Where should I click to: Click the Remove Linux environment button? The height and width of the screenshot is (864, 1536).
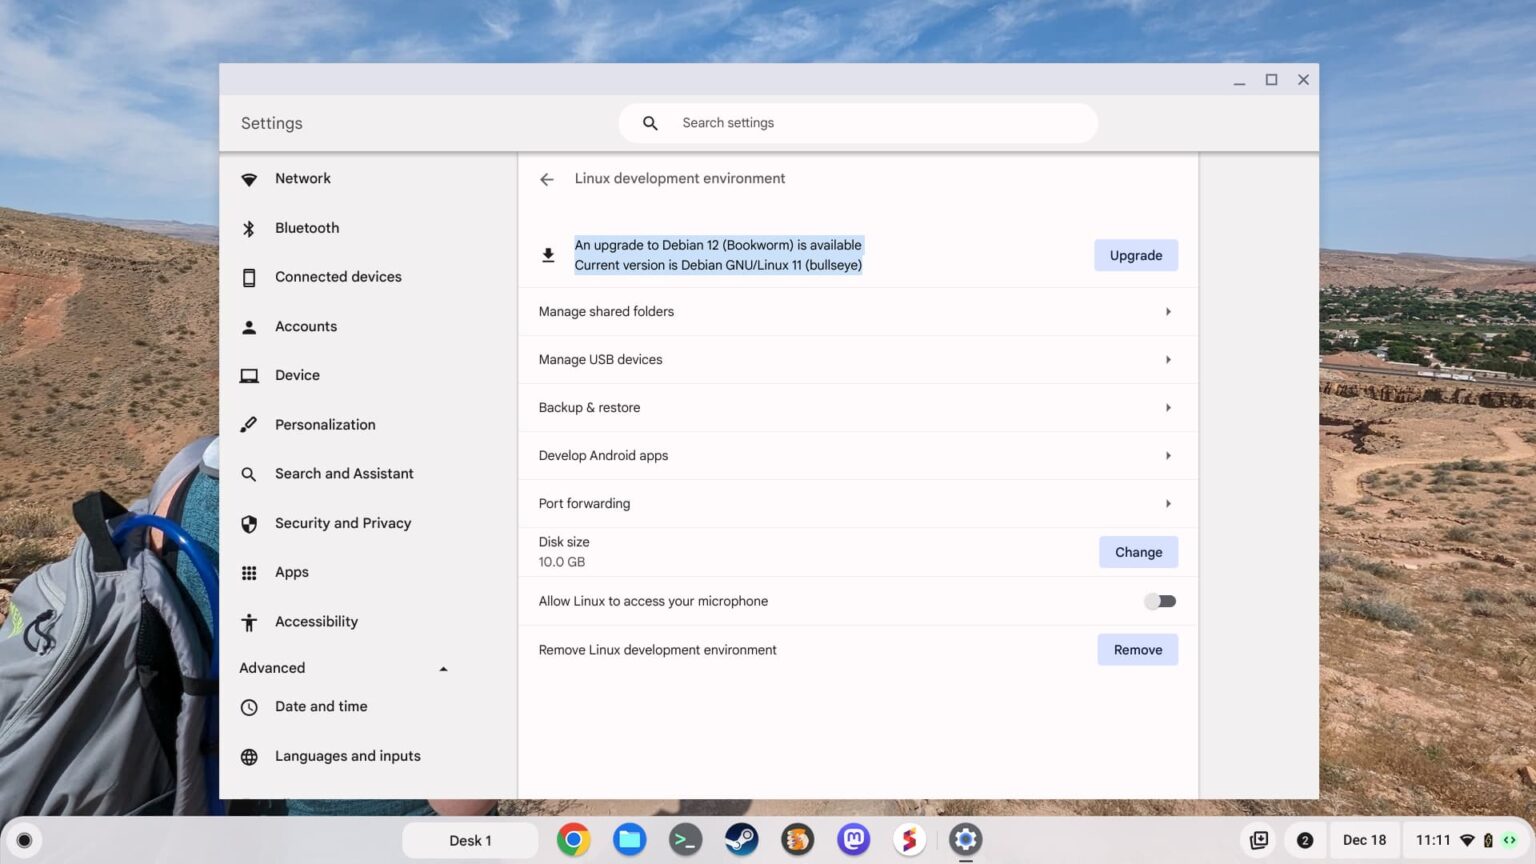coord(1138,650)
